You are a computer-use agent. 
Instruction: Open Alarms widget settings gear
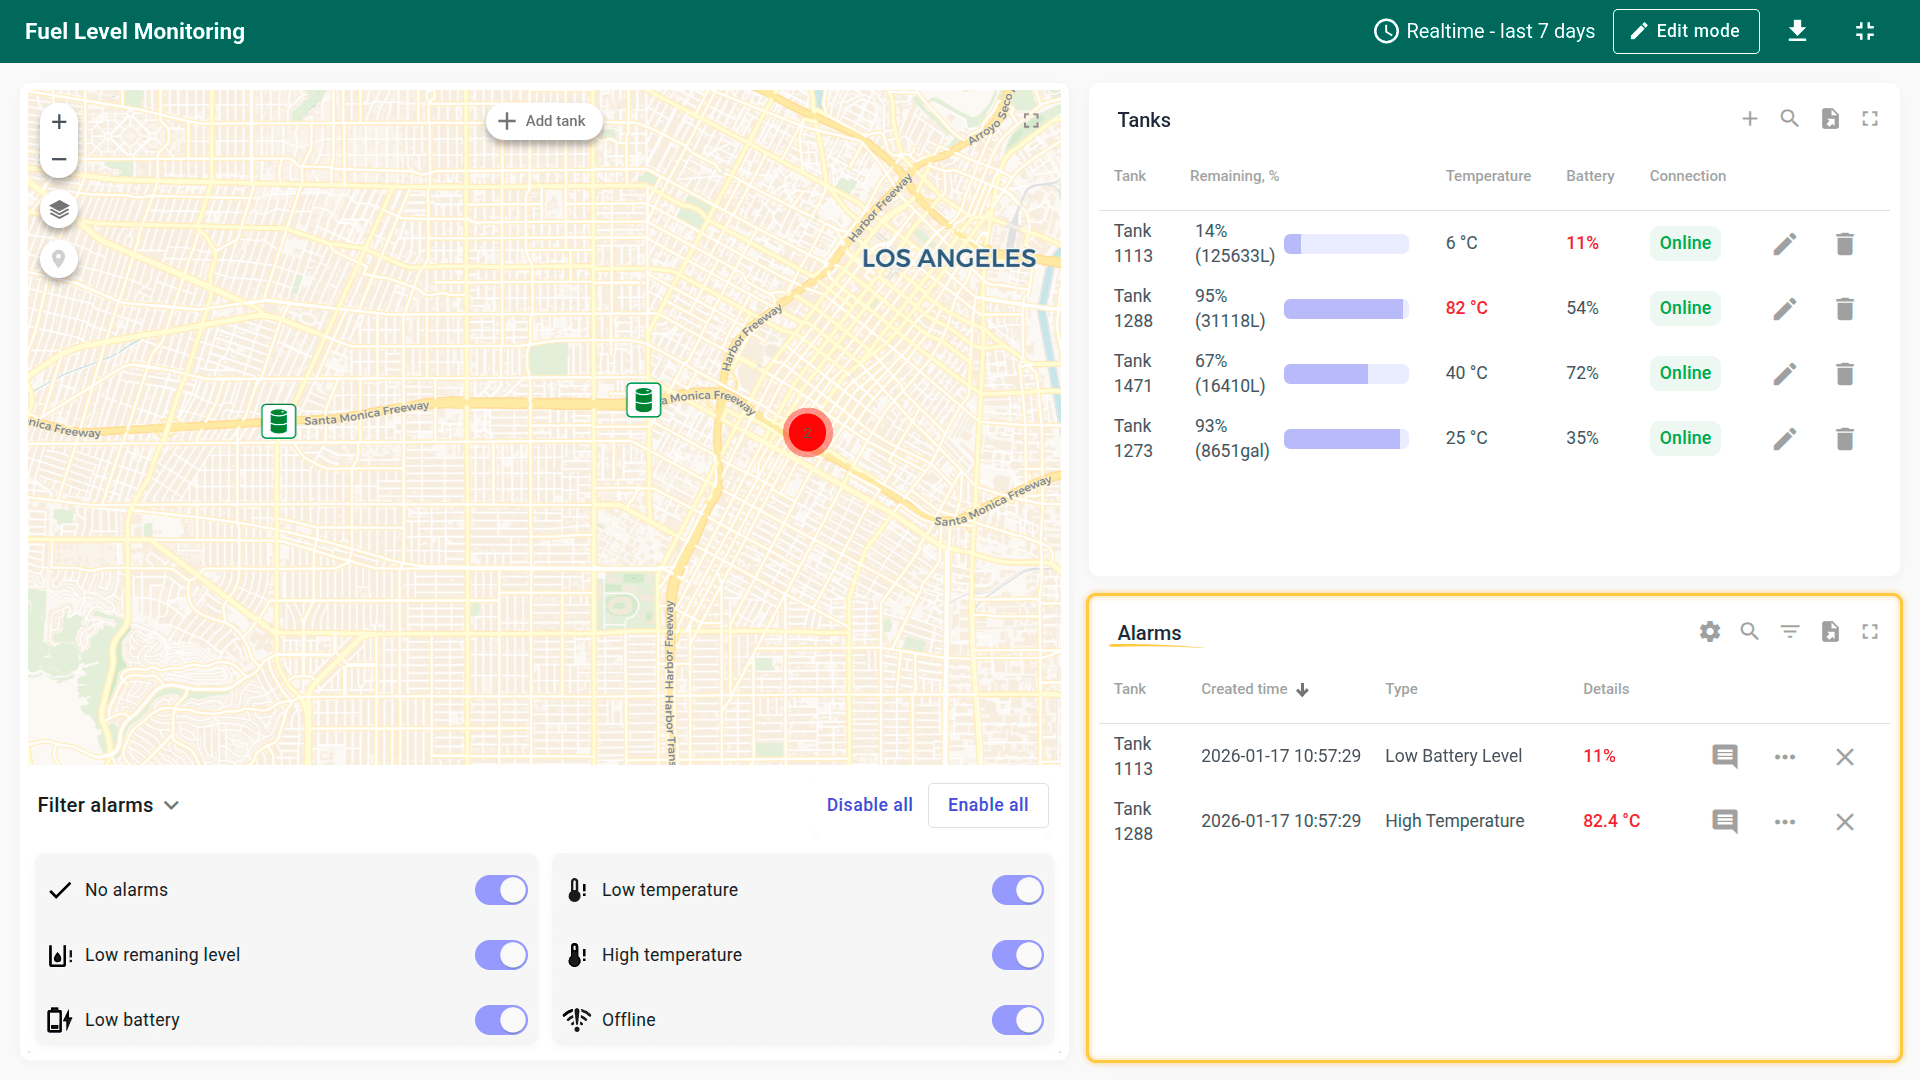(1710, 632)
